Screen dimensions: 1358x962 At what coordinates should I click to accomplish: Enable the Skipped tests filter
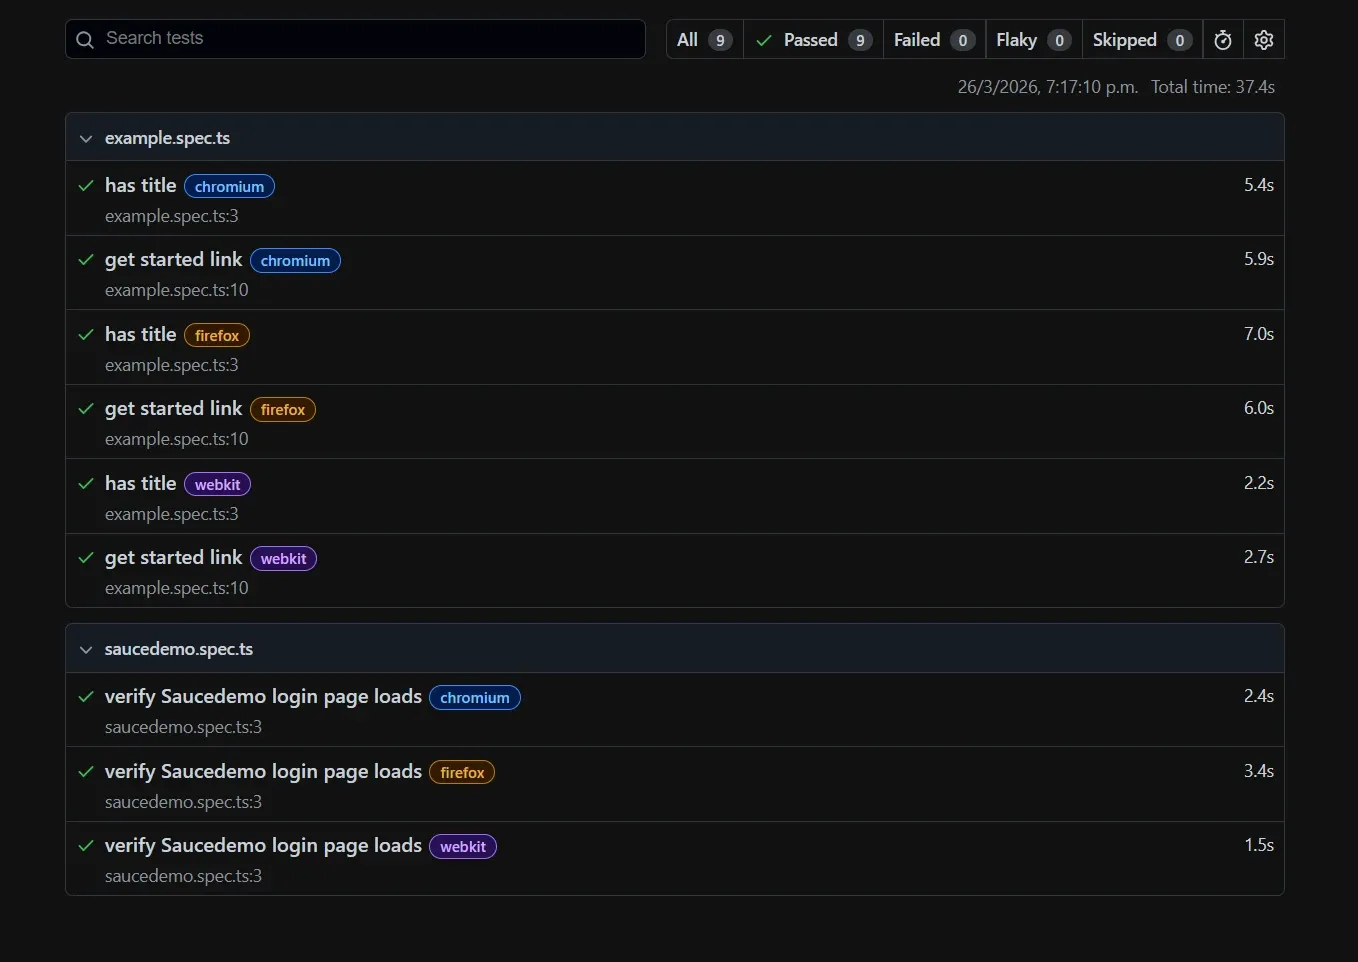tap(1140, 40)
